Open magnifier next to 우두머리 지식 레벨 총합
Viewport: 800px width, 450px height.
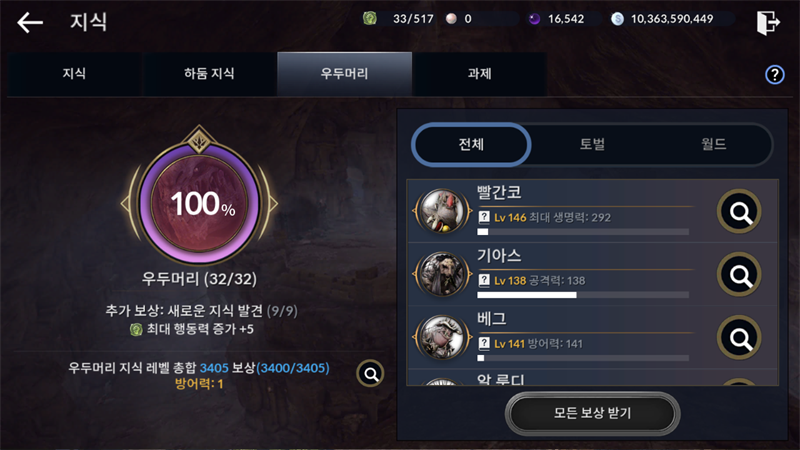pos(370,374)
